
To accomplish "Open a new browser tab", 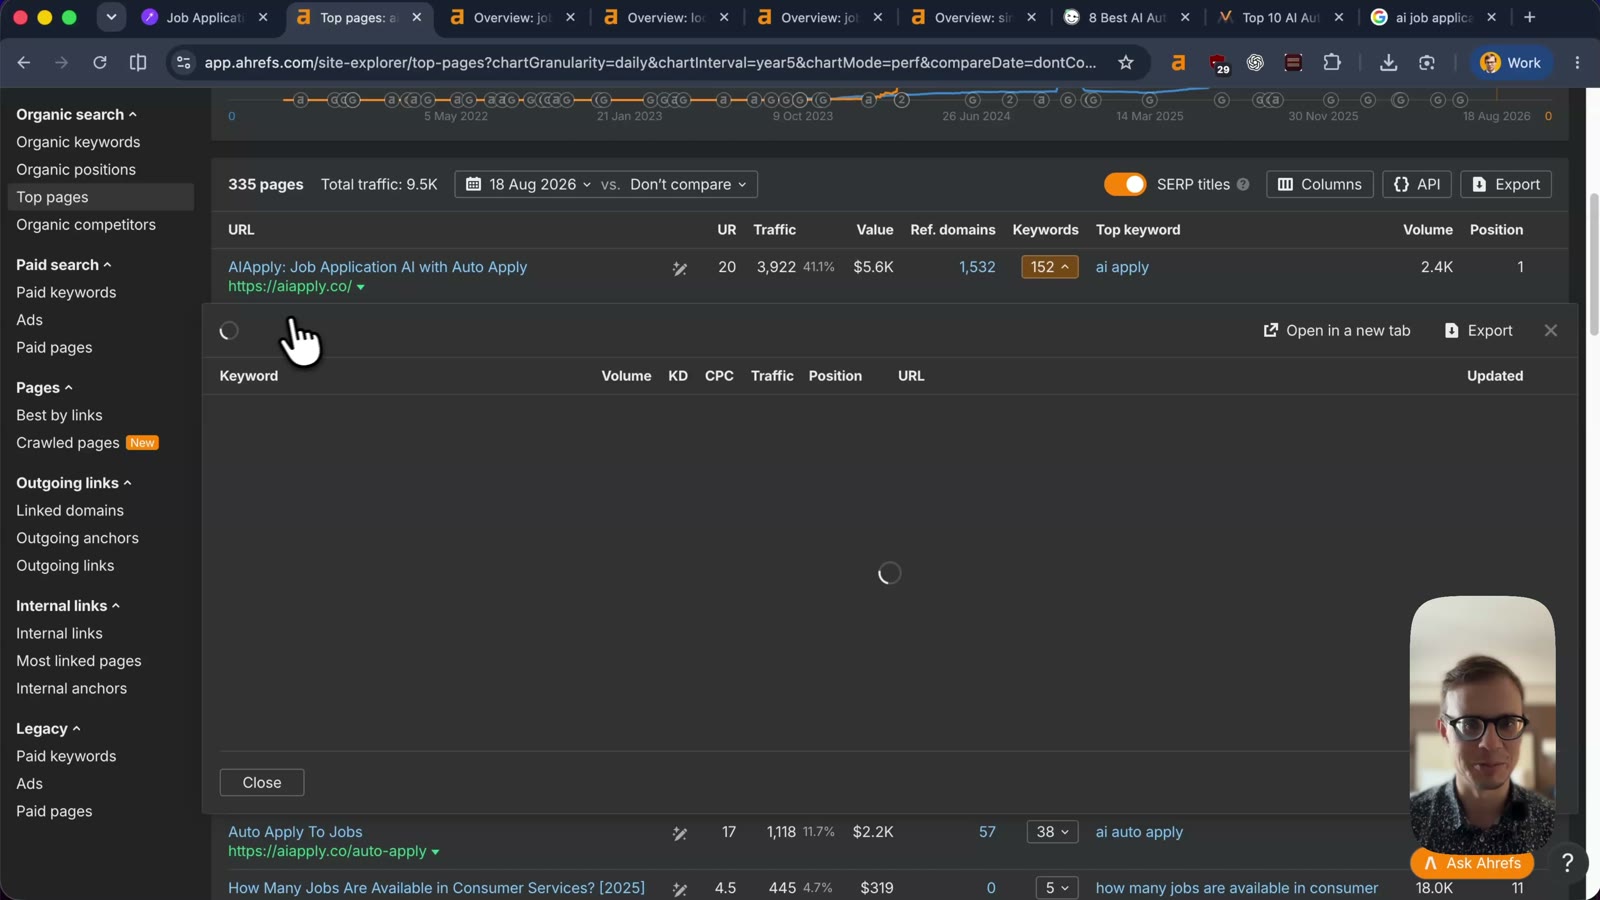I will pyautogui.click(x=1529, y=17).
